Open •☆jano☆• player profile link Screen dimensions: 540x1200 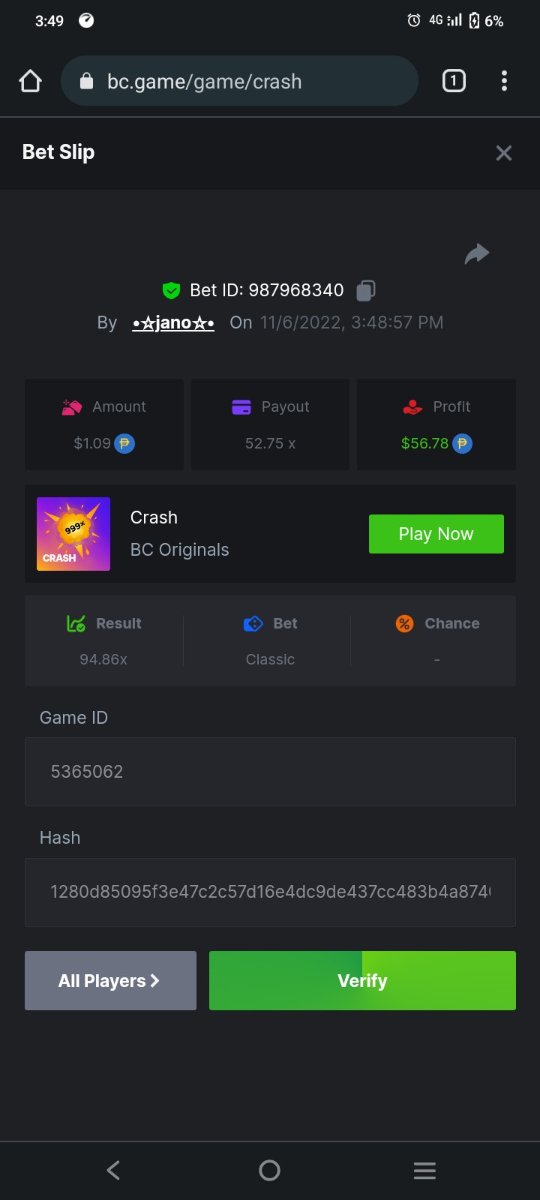[x=173, y=323]
